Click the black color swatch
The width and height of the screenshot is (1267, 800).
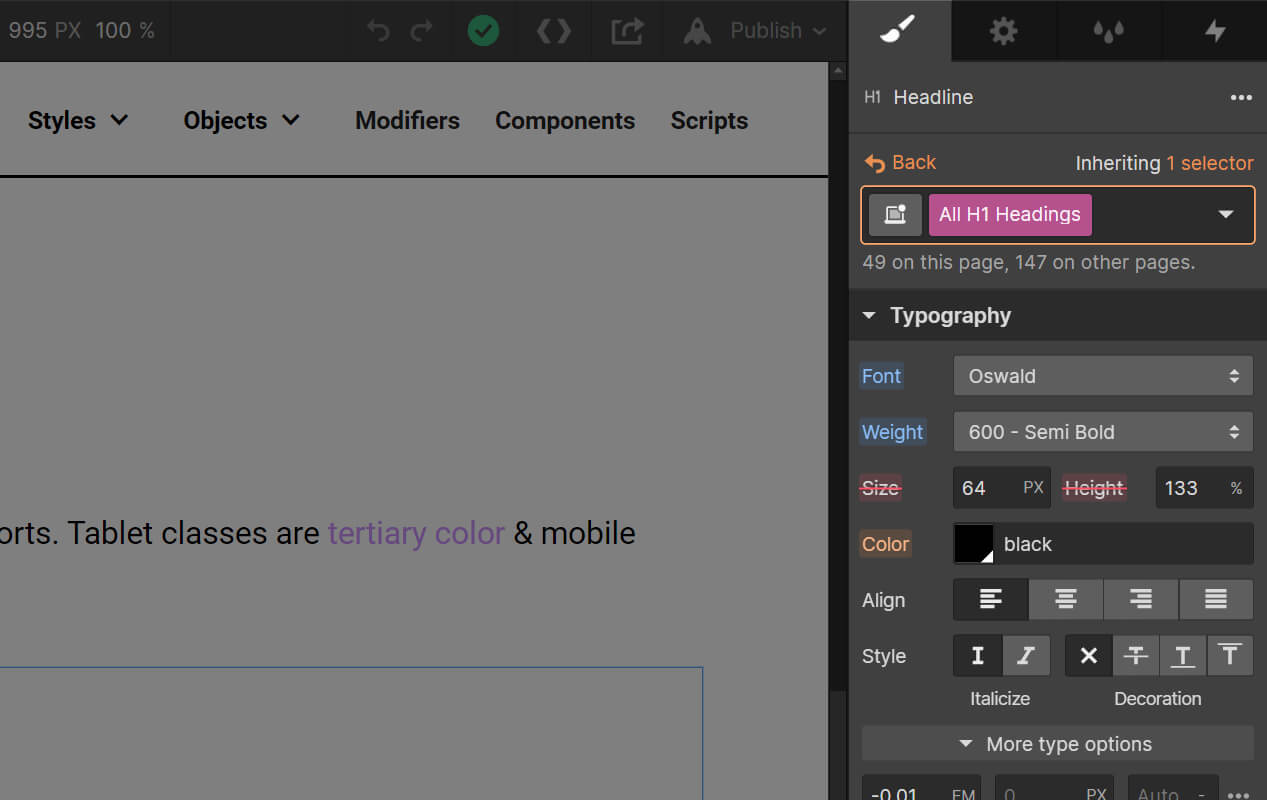pyautogui.click(x=974, y=544)
